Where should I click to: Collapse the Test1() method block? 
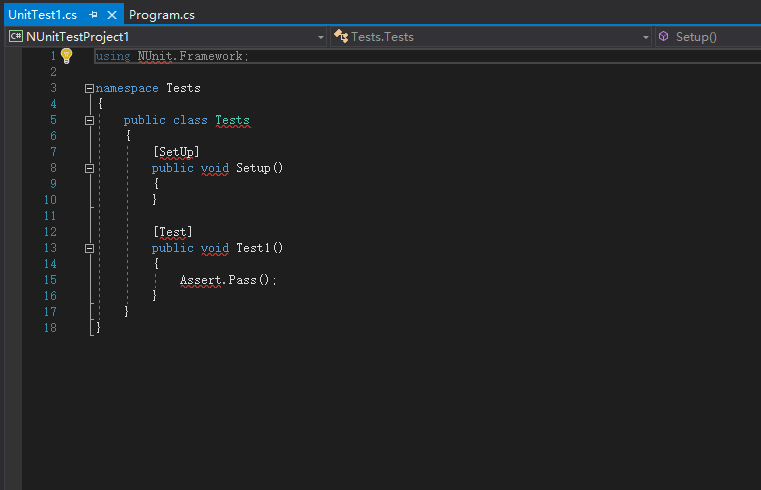click(x=89, y=248)
